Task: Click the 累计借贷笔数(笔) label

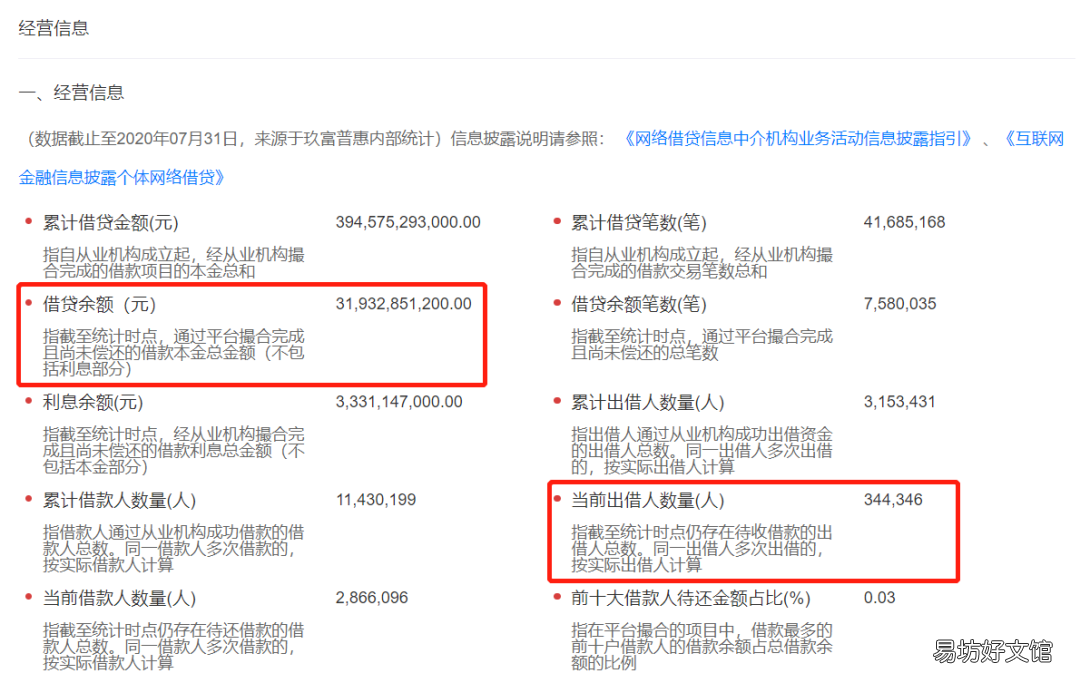Action: click(638, 223)
